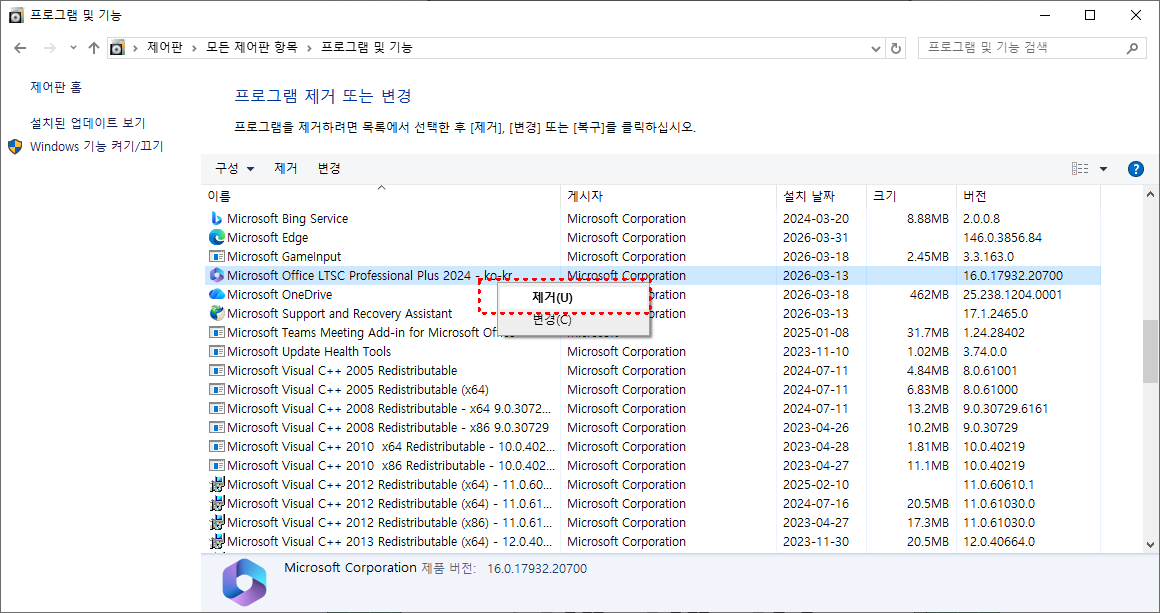The height and width of the screenshot is (613, 1160).
Task: Open the 제어판 홈 link
Action: tap(56, 87)
